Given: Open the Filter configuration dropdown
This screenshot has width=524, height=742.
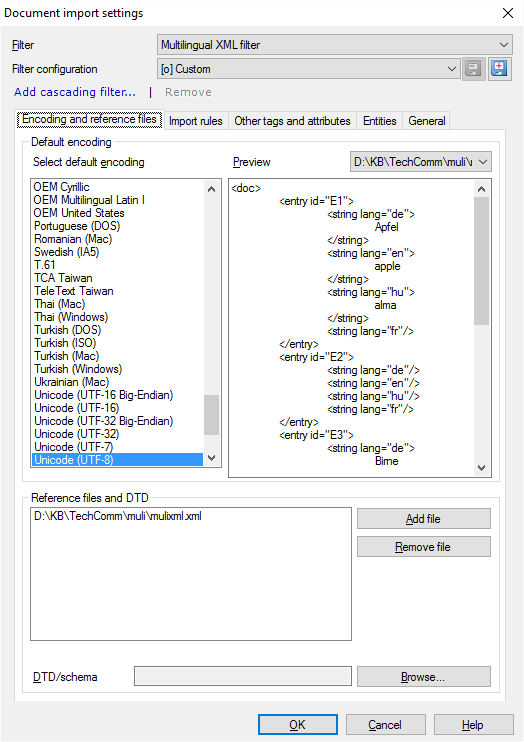Looking at the screenshot, I should pos(308,69).
